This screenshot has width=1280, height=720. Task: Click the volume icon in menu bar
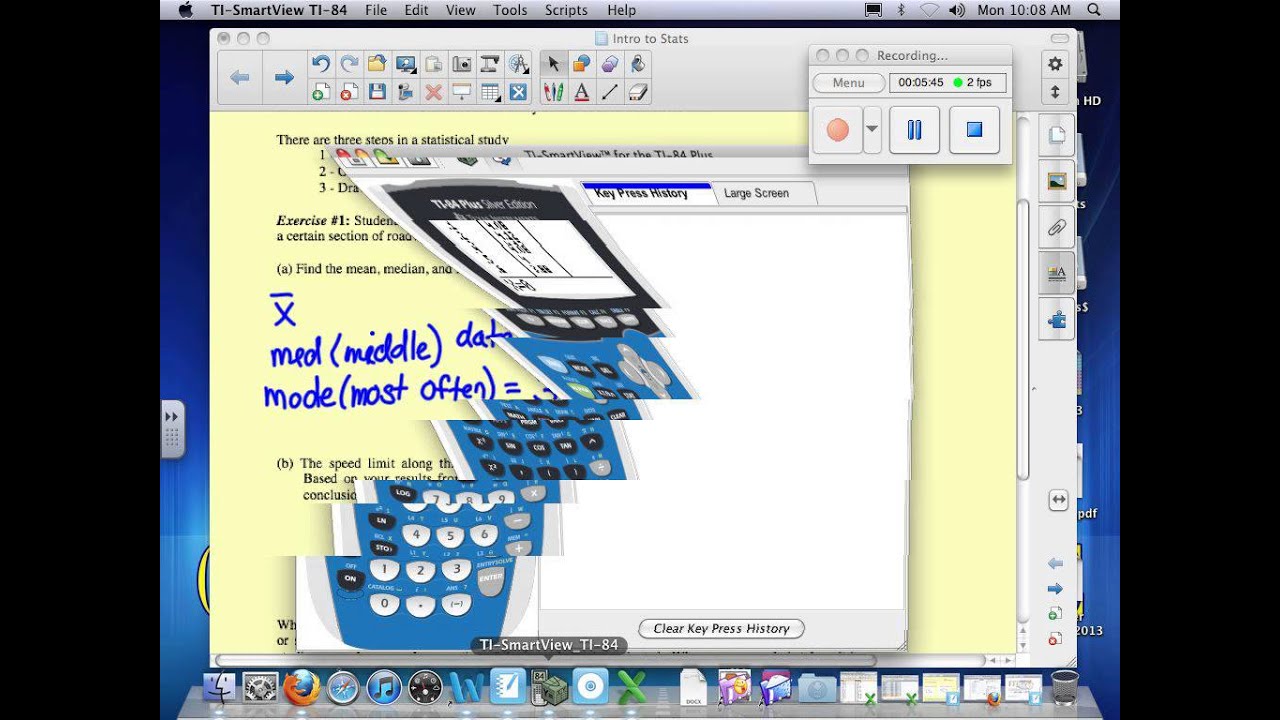(x=957, y=10)
